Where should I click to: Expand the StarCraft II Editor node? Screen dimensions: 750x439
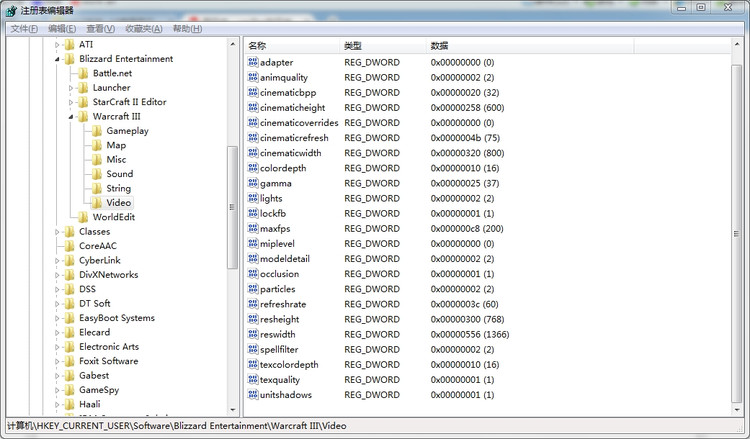pos(71,102)
